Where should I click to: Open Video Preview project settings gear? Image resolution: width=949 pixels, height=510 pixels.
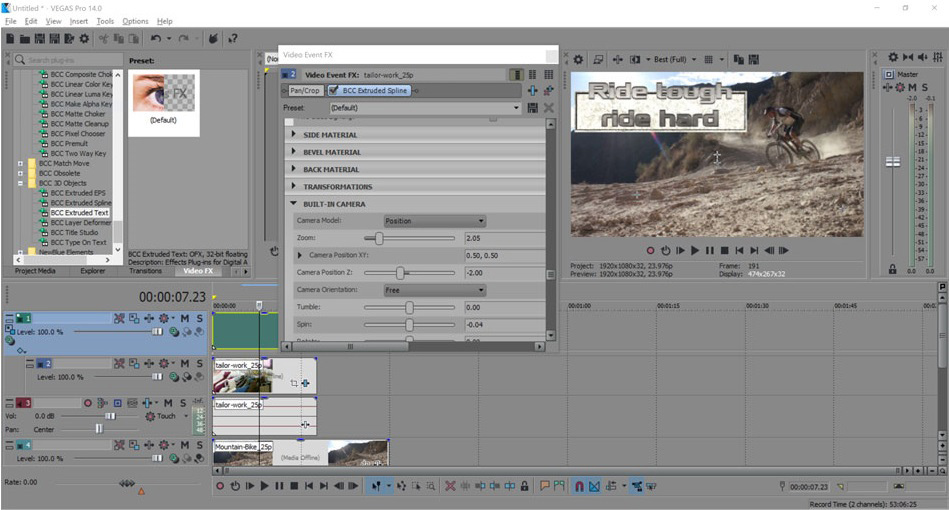coord(578,59)
